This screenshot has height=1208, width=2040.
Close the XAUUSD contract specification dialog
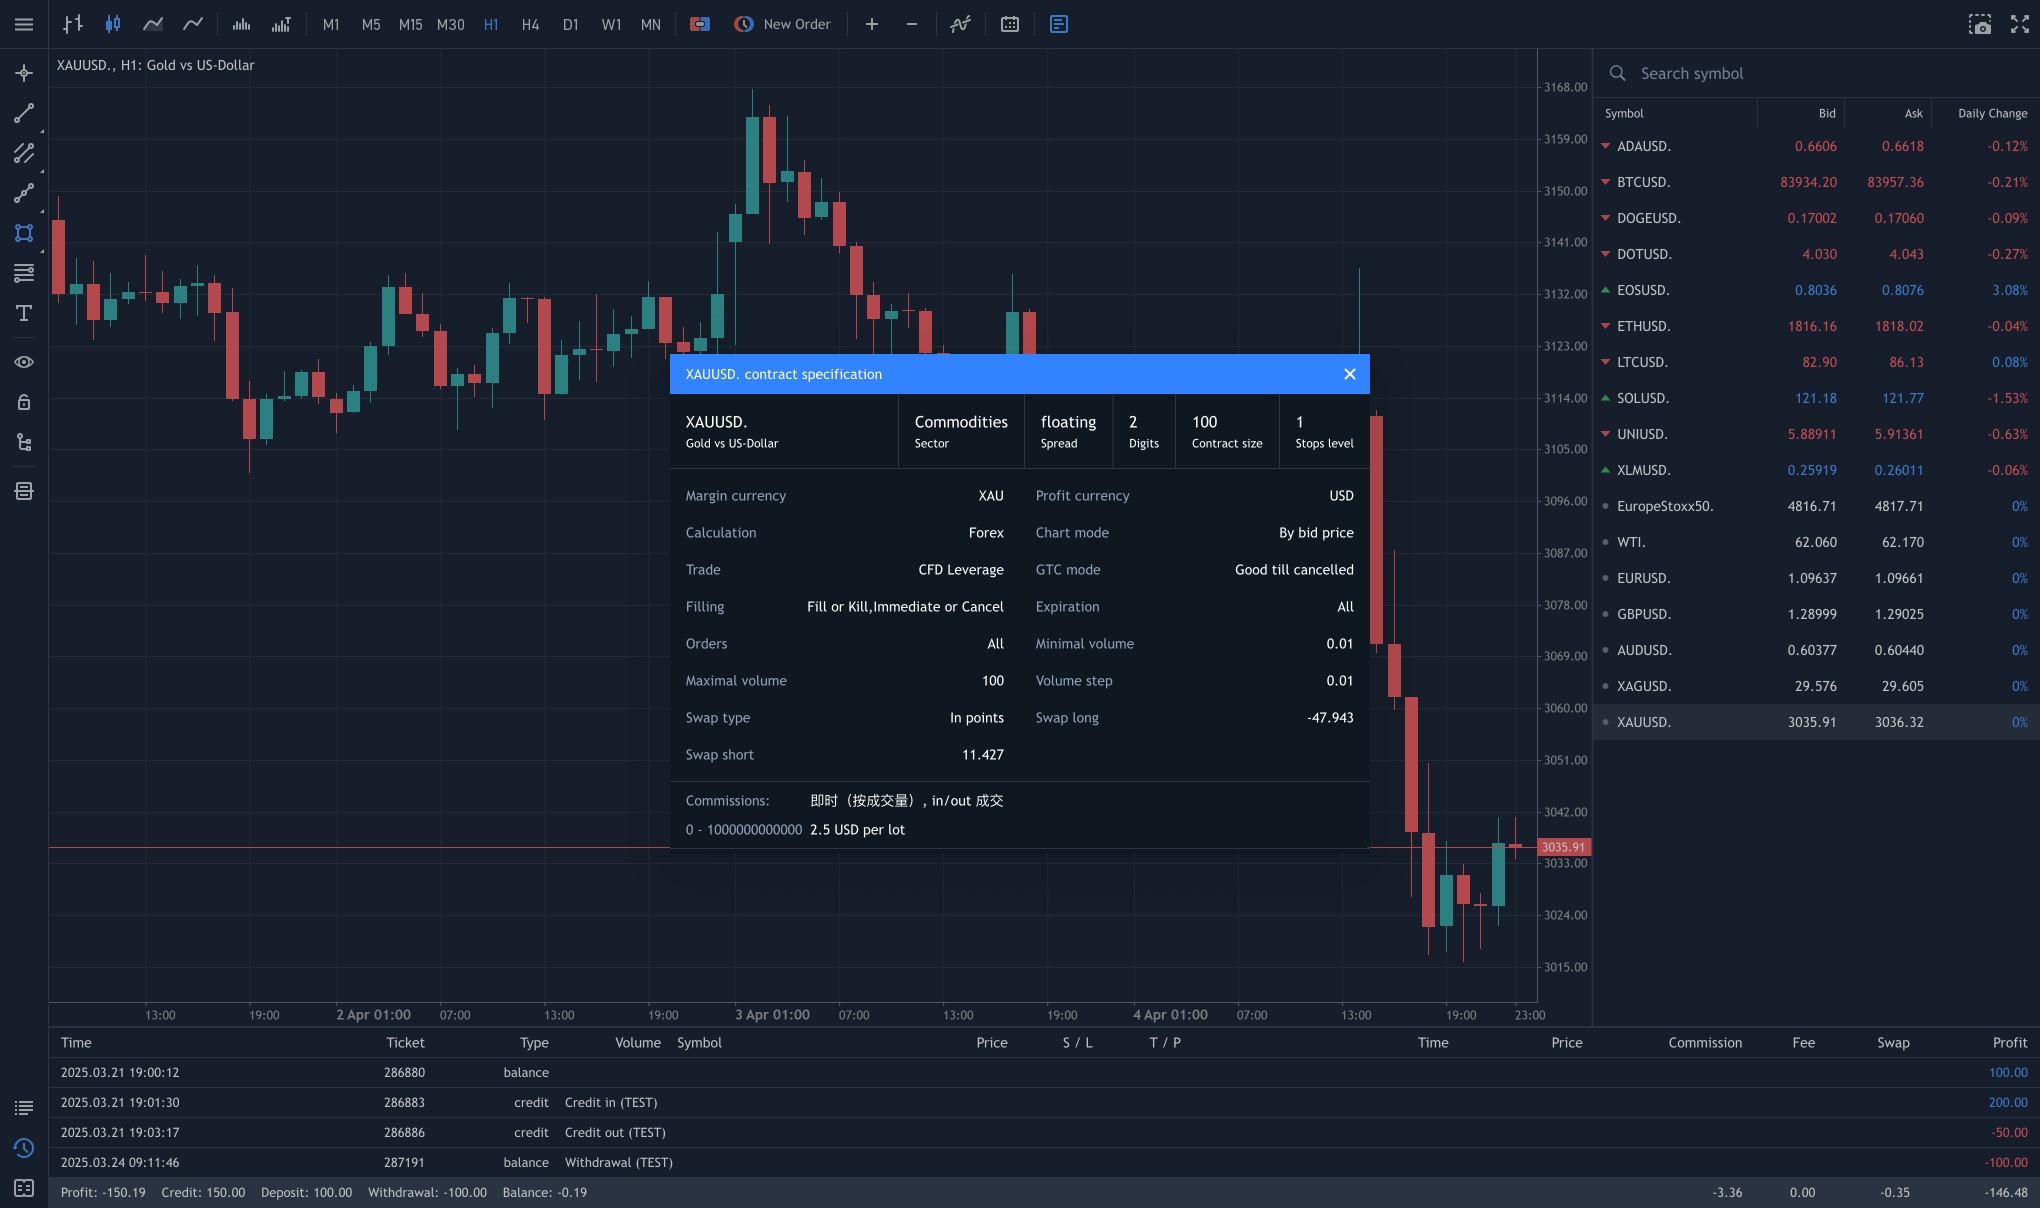click(x=1349, y=374)
